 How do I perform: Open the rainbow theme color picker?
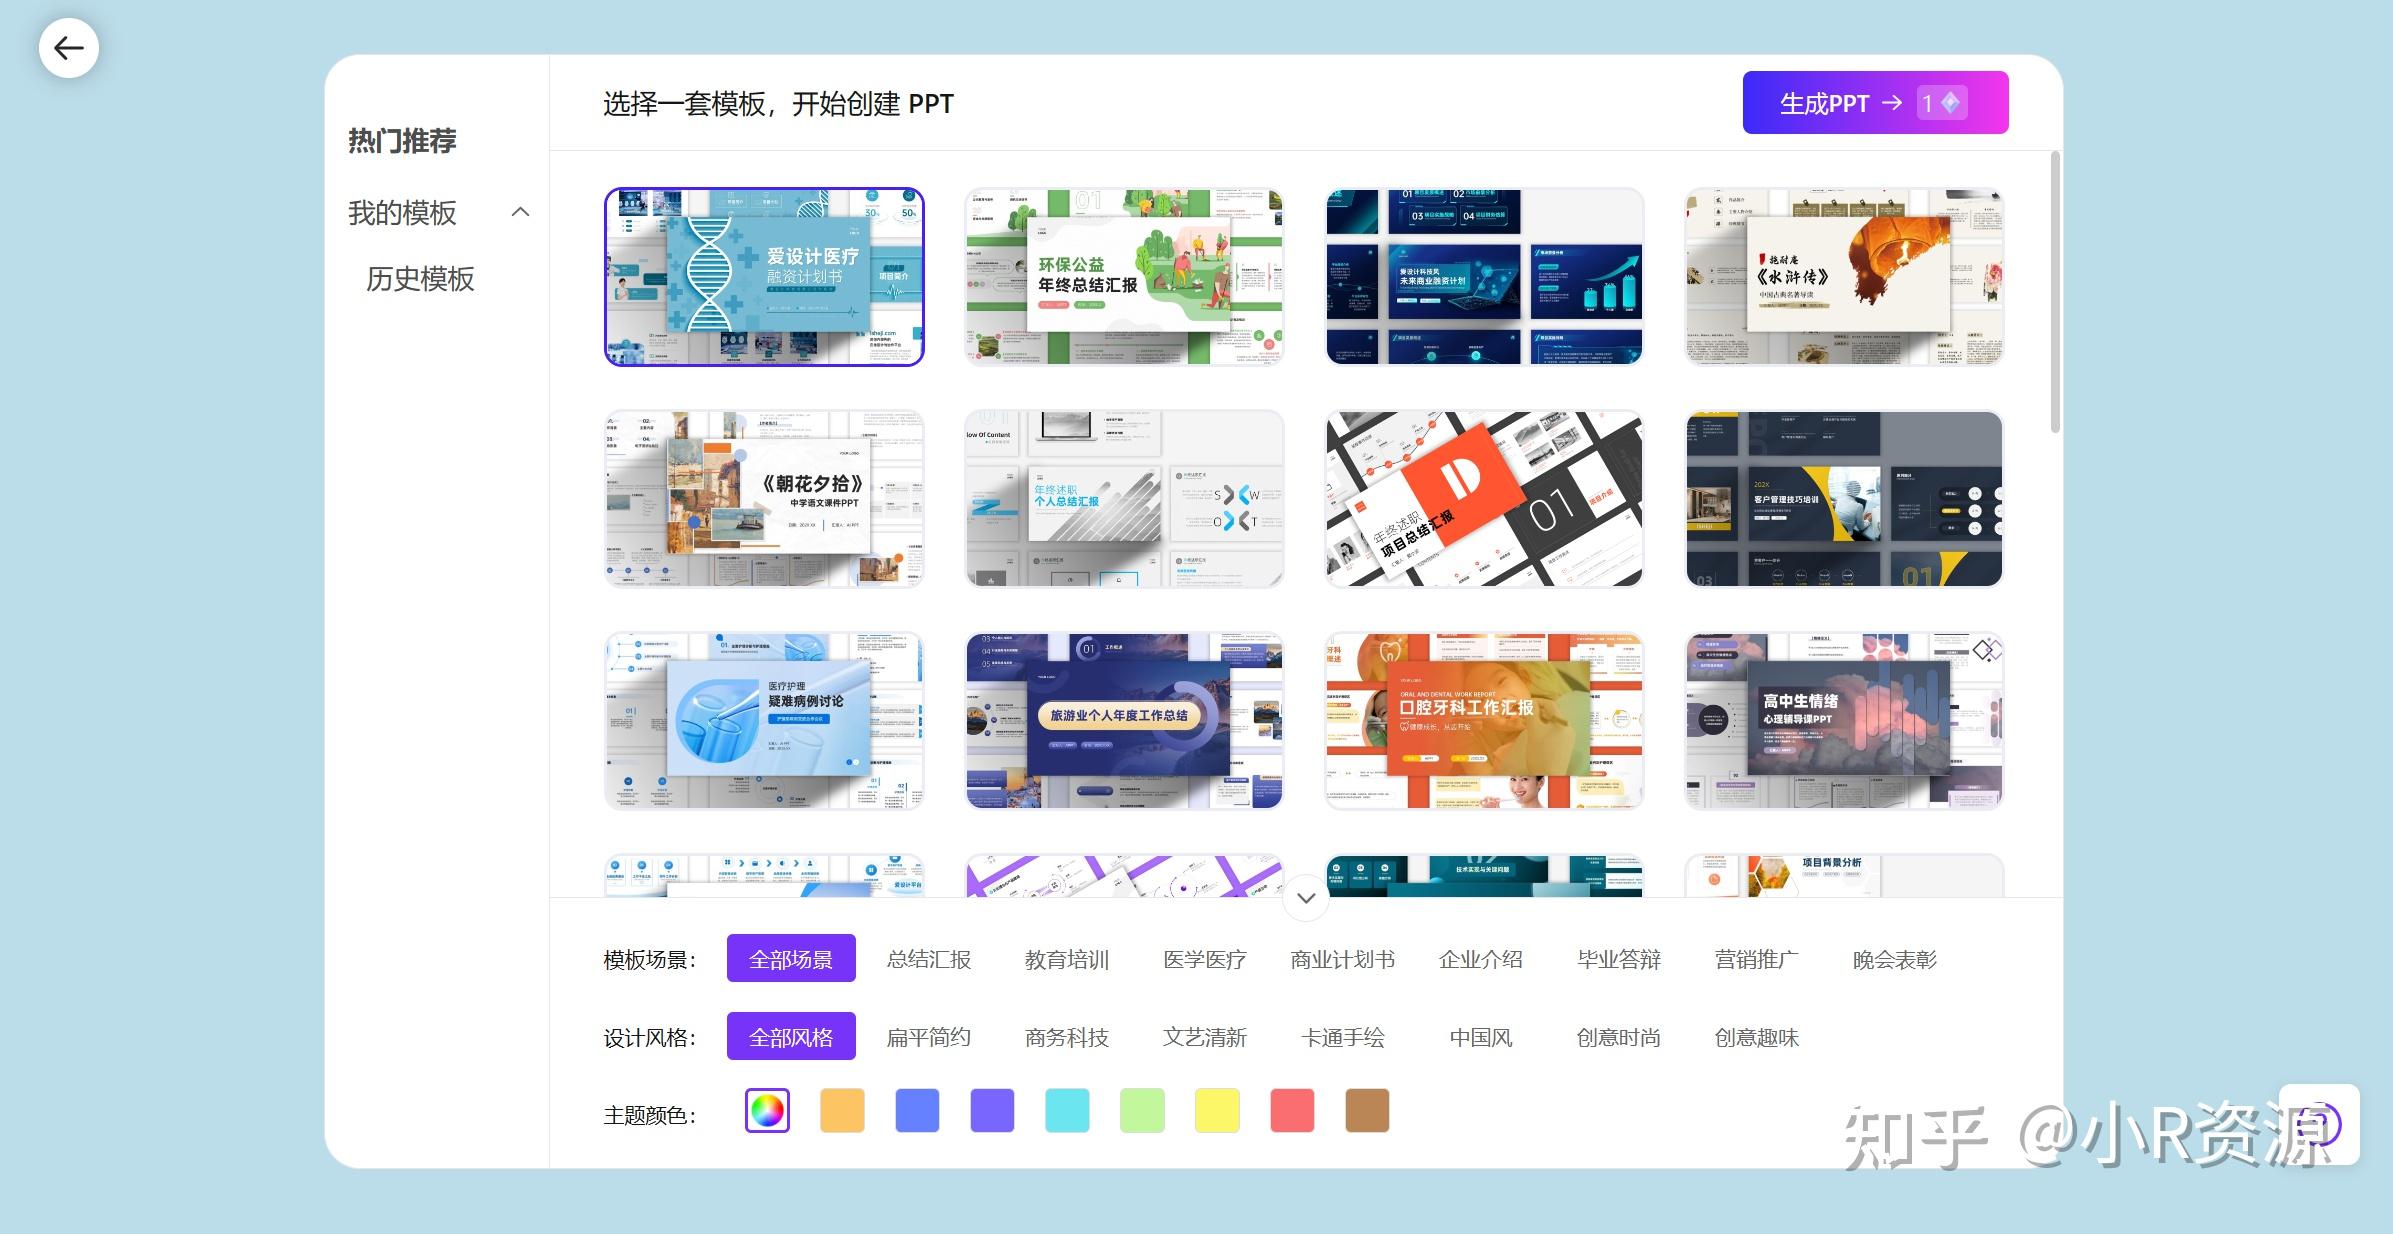tap(766, 1110)
